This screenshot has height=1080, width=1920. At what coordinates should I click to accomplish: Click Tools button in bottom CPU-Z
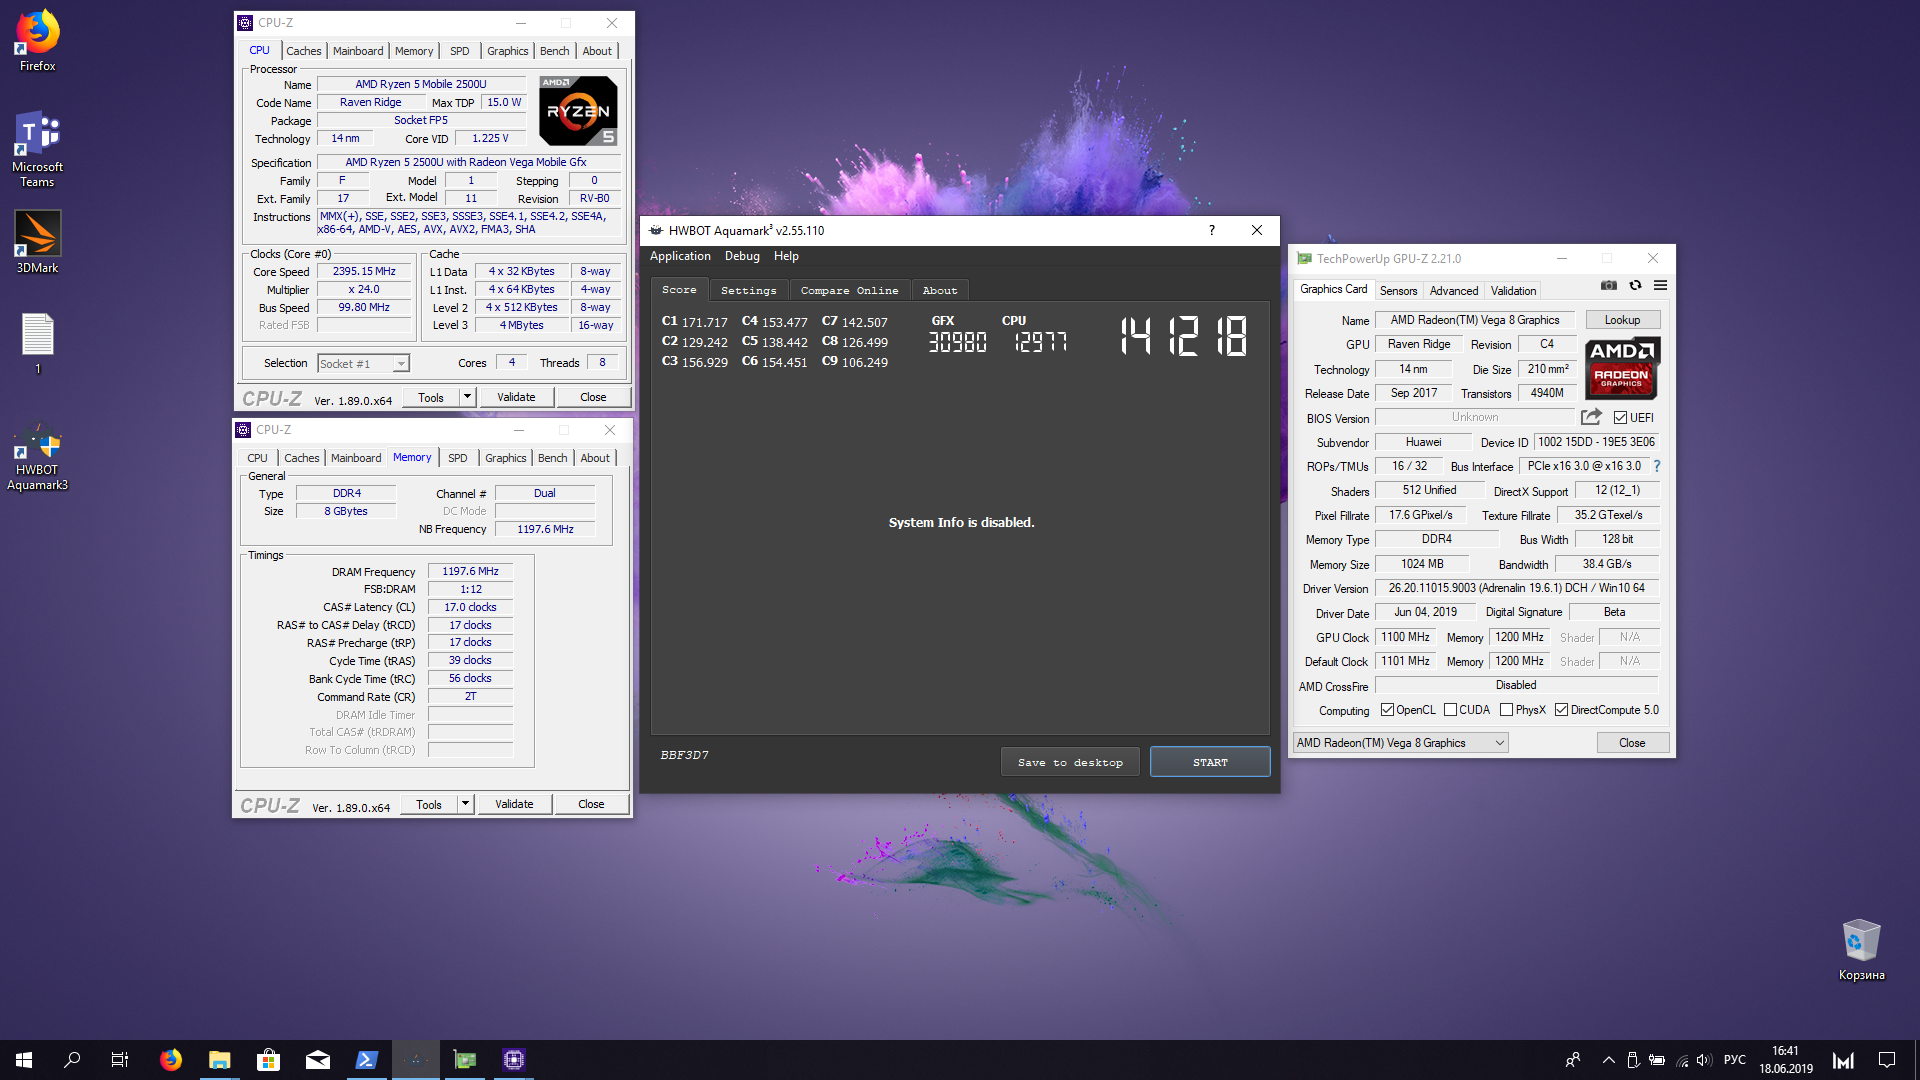[429, 804]
